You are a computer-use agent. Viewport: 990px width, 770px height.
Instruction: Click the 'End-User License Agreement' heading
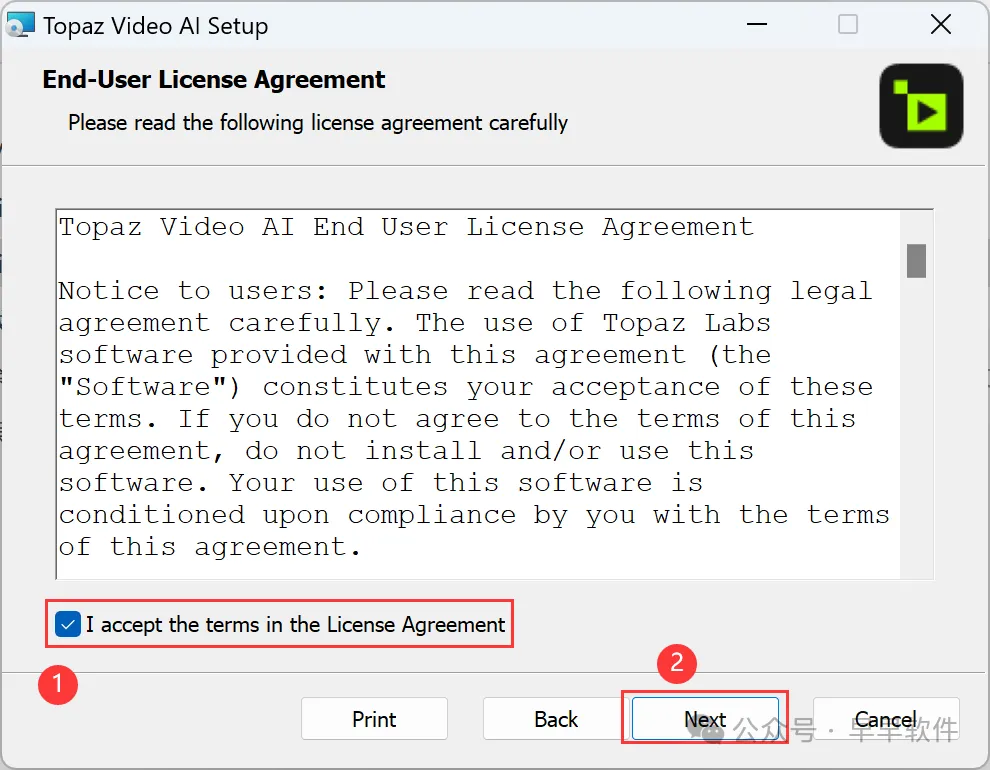click(213, 80)
